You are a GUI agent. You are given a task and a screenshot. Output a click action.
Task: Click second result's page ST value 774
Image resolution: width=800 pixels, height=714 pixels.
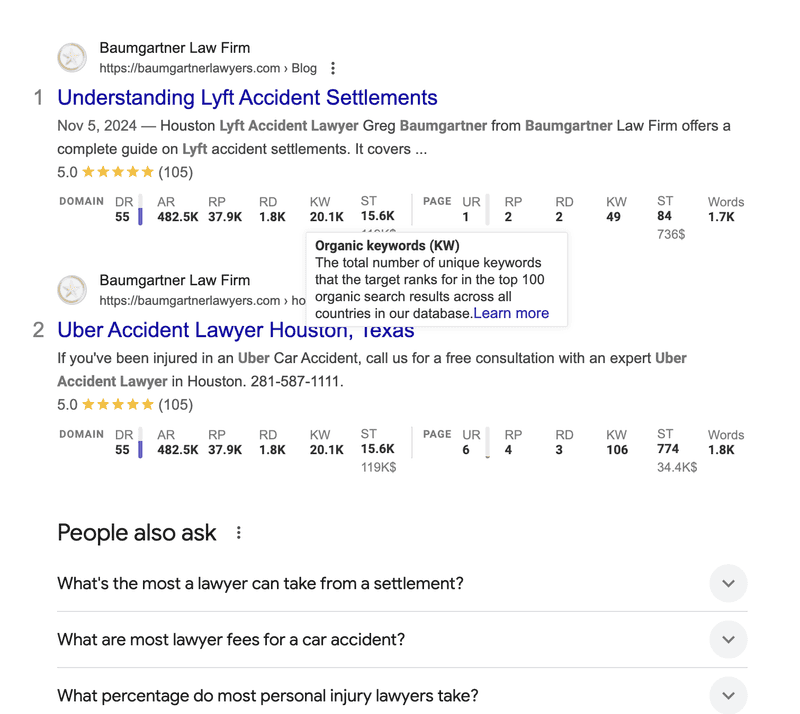pyautogui.click(x=668, y=449)
